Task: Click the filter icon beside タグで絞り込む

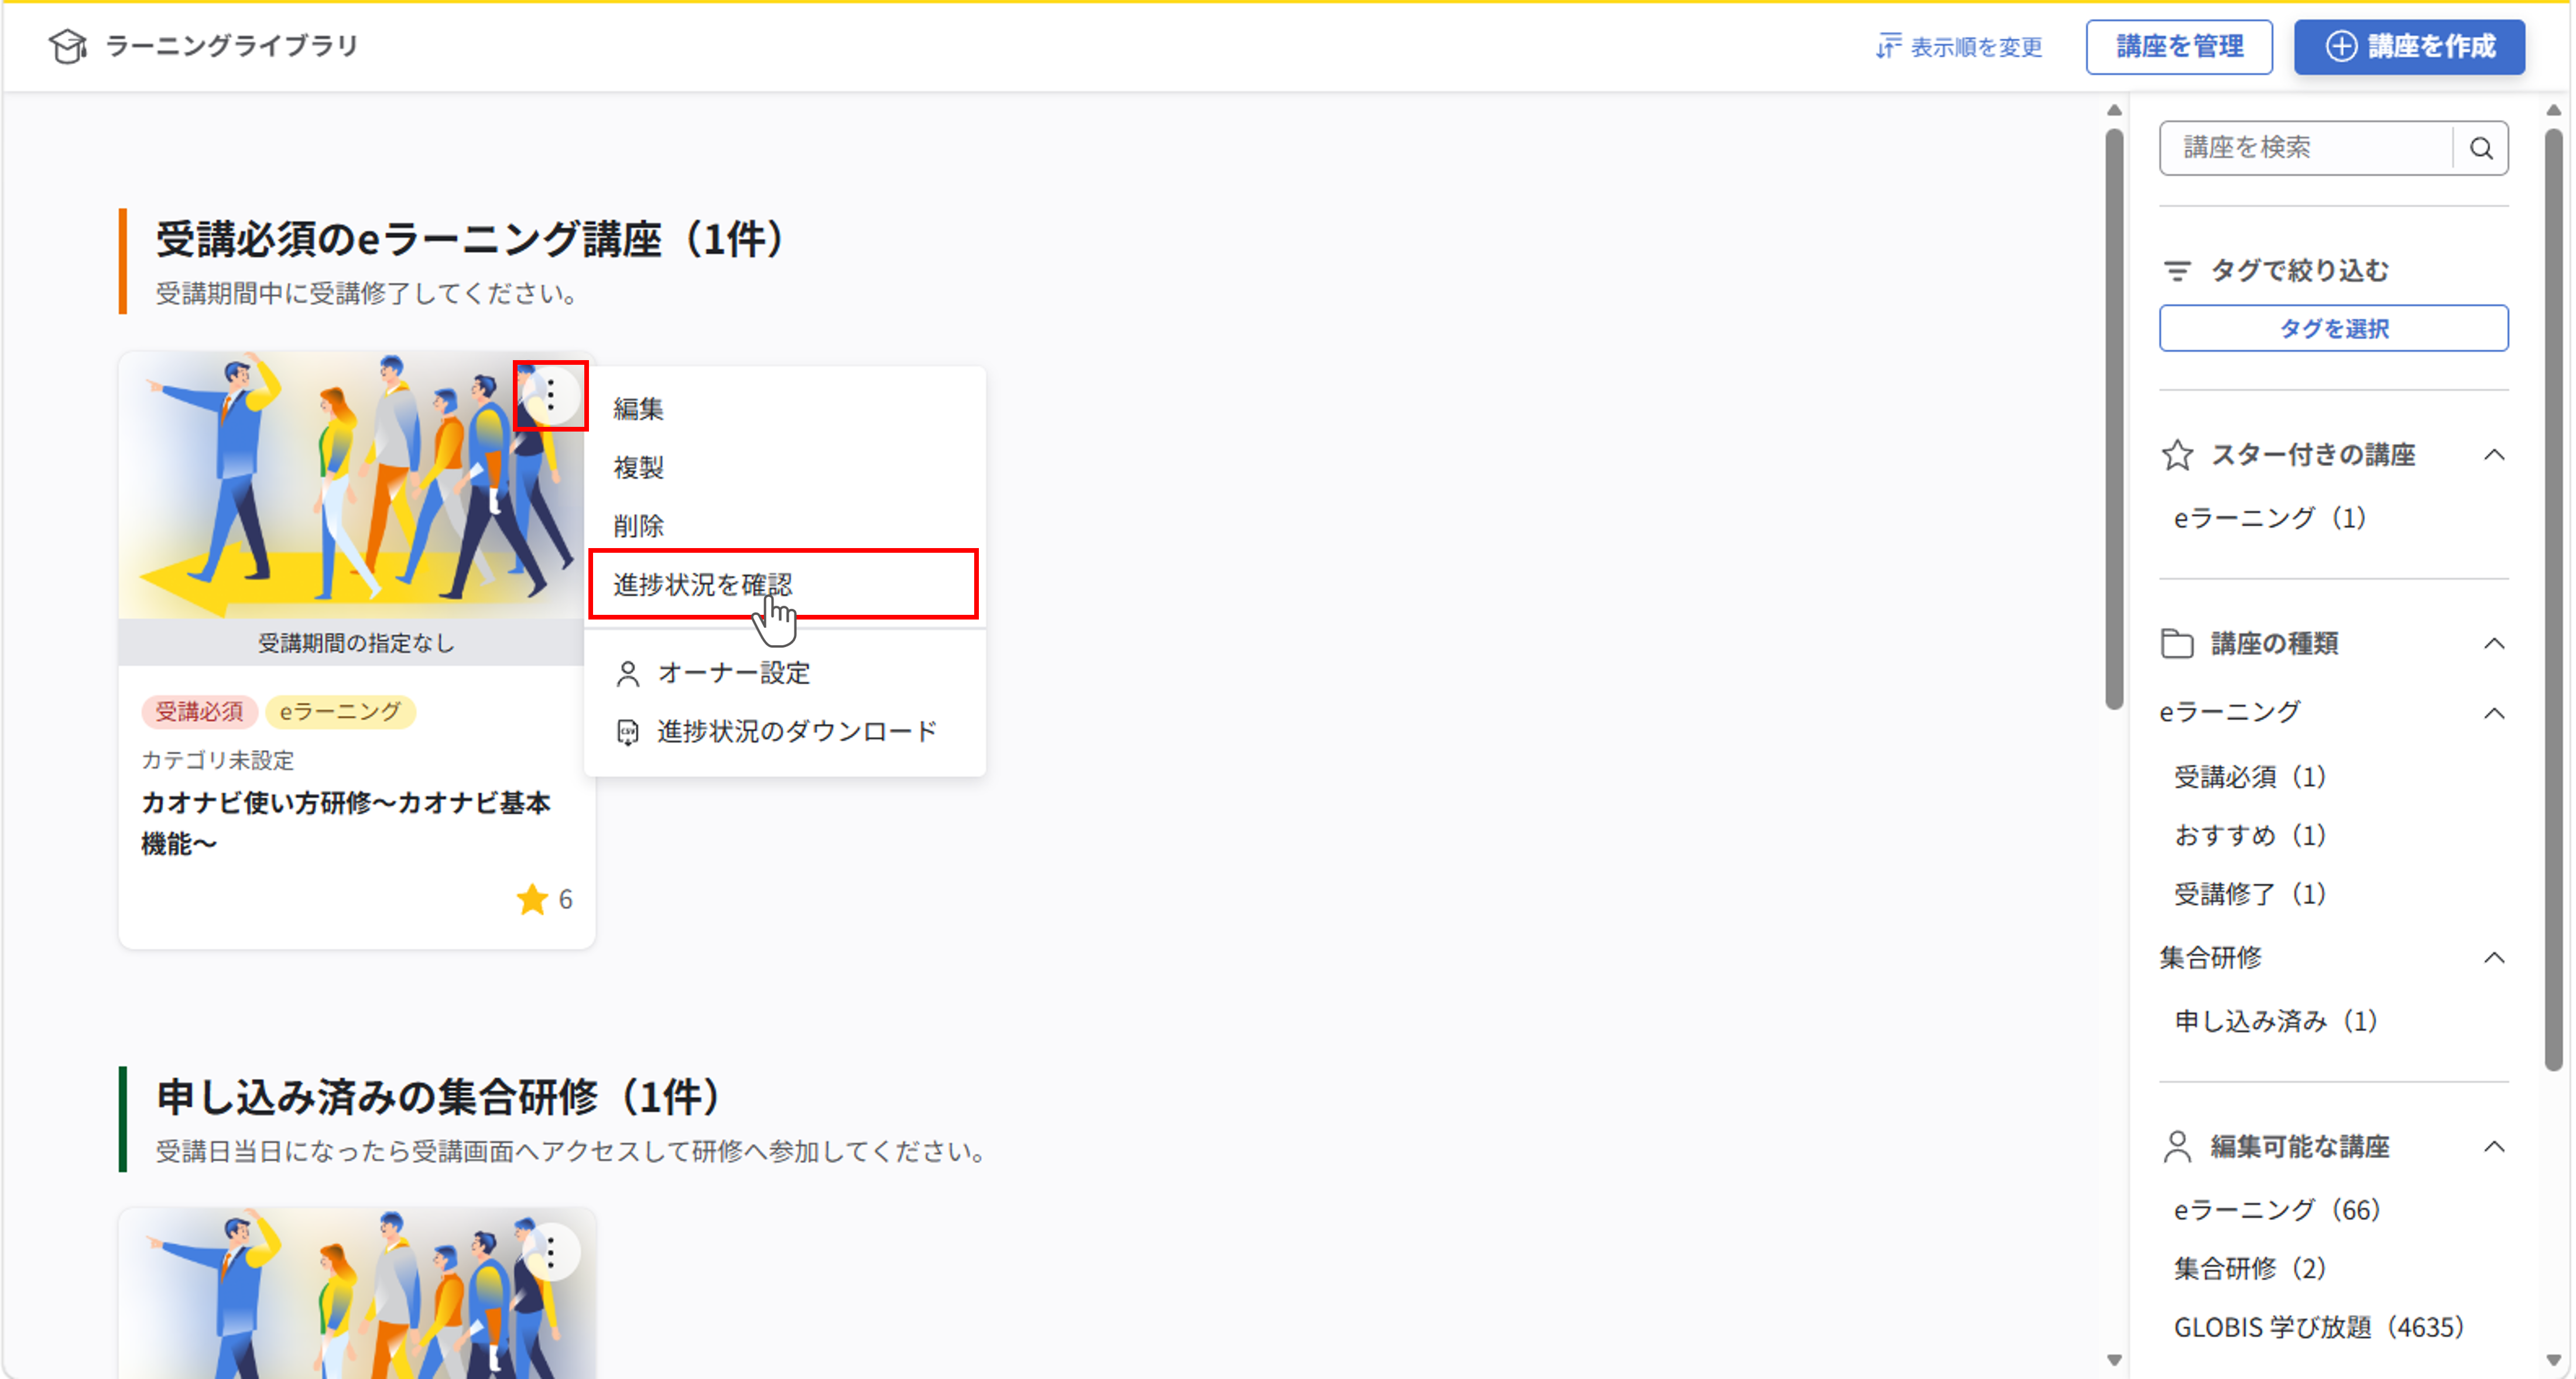Action: (2177, 270)
